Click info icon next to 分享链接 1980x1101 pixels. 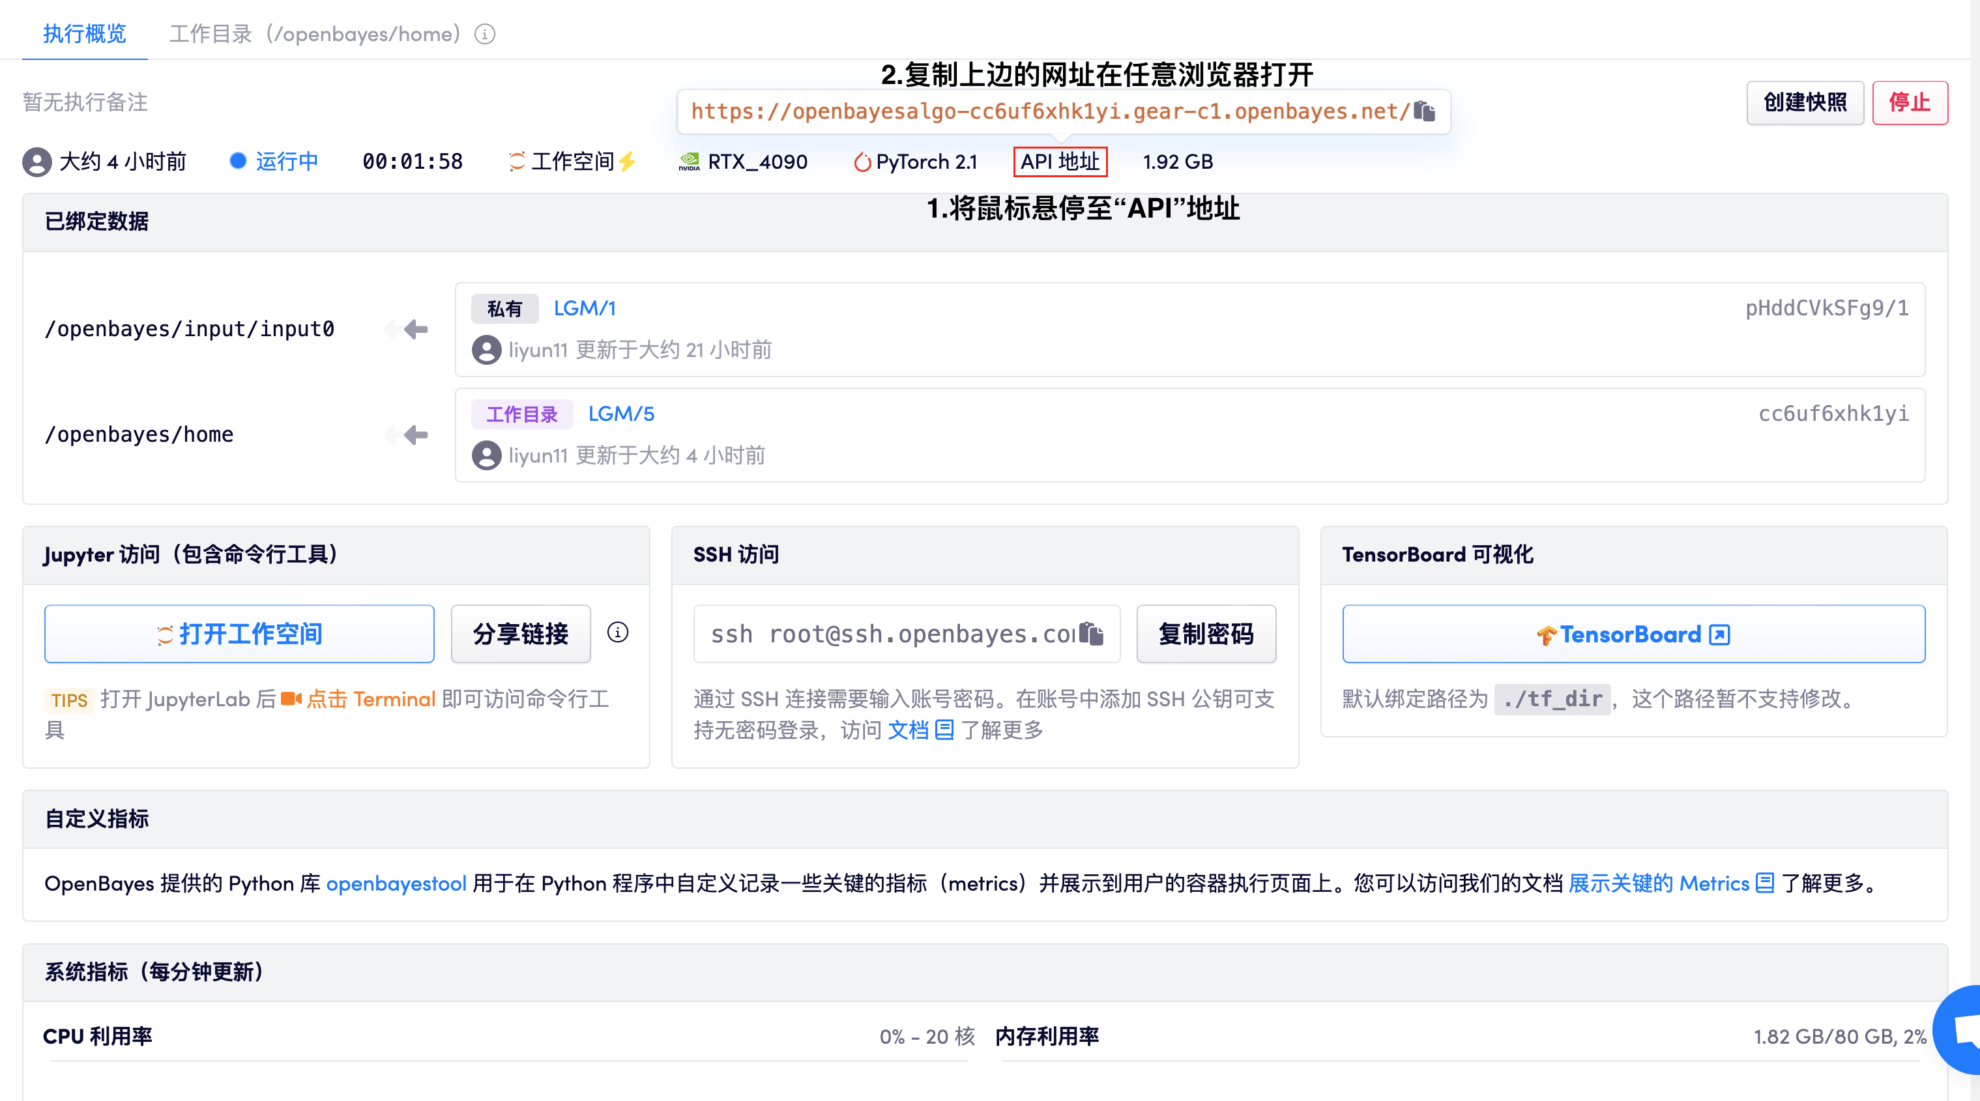(618, 632)
